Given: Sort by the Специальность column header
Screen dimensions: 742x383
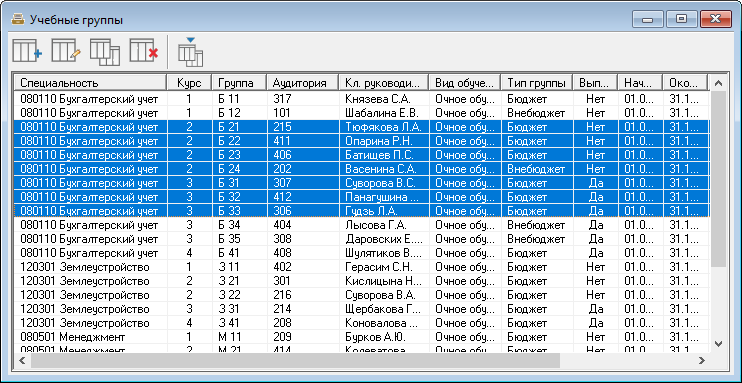Looking at the screenshot, I should [x=90, y=82].
